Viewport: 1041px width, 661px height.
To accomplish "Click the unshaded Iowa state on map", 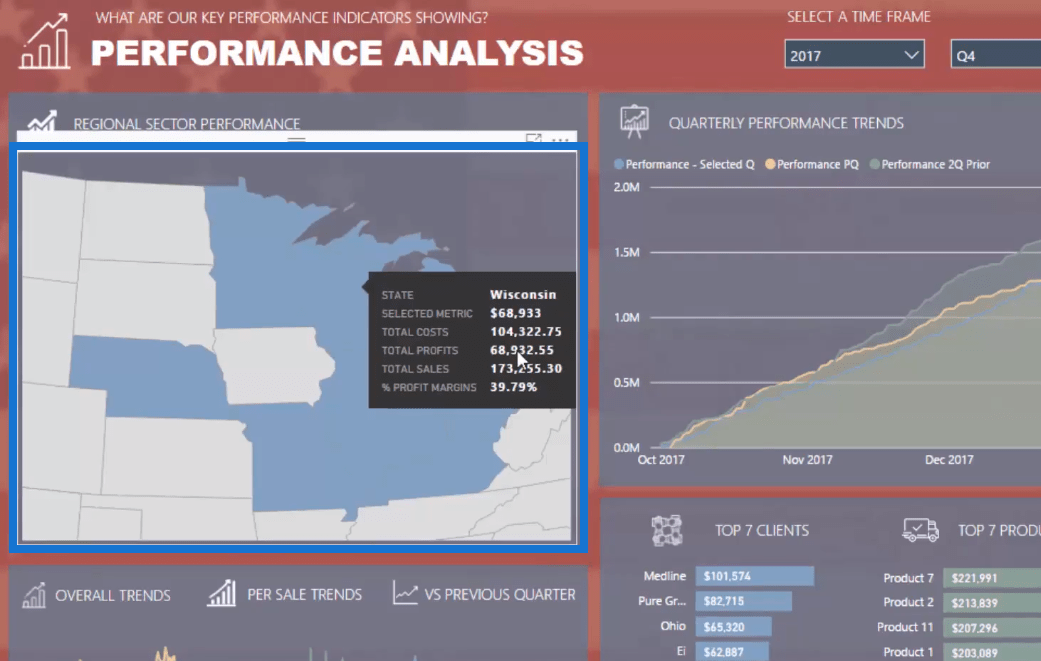I will [272, 365].
